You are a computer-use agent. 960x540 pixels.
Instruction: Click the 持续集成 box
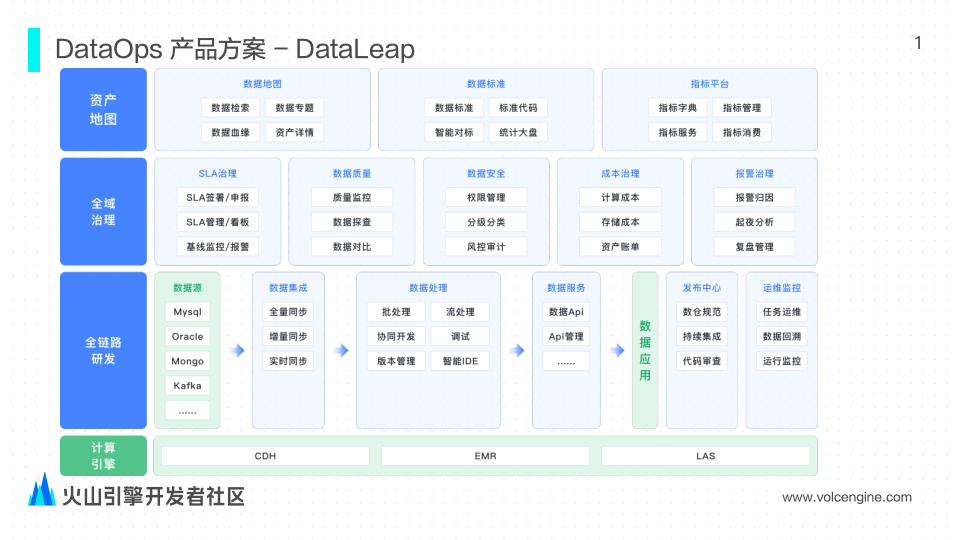(x=702, y=337)
